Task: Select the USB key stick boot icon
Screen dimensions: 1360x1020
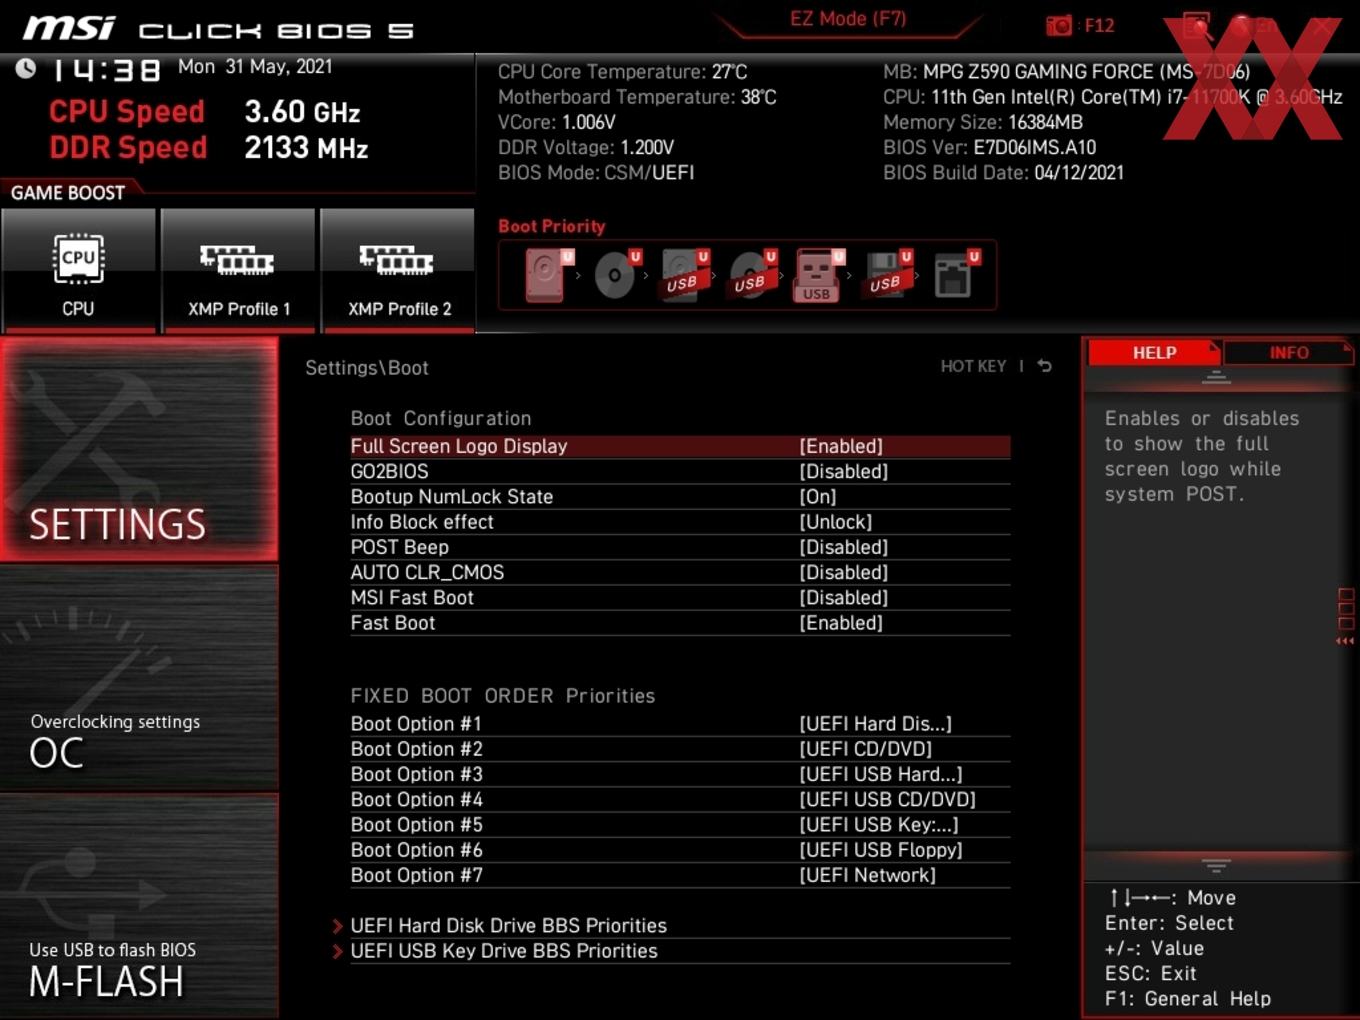Action: [x=819, y=275]
